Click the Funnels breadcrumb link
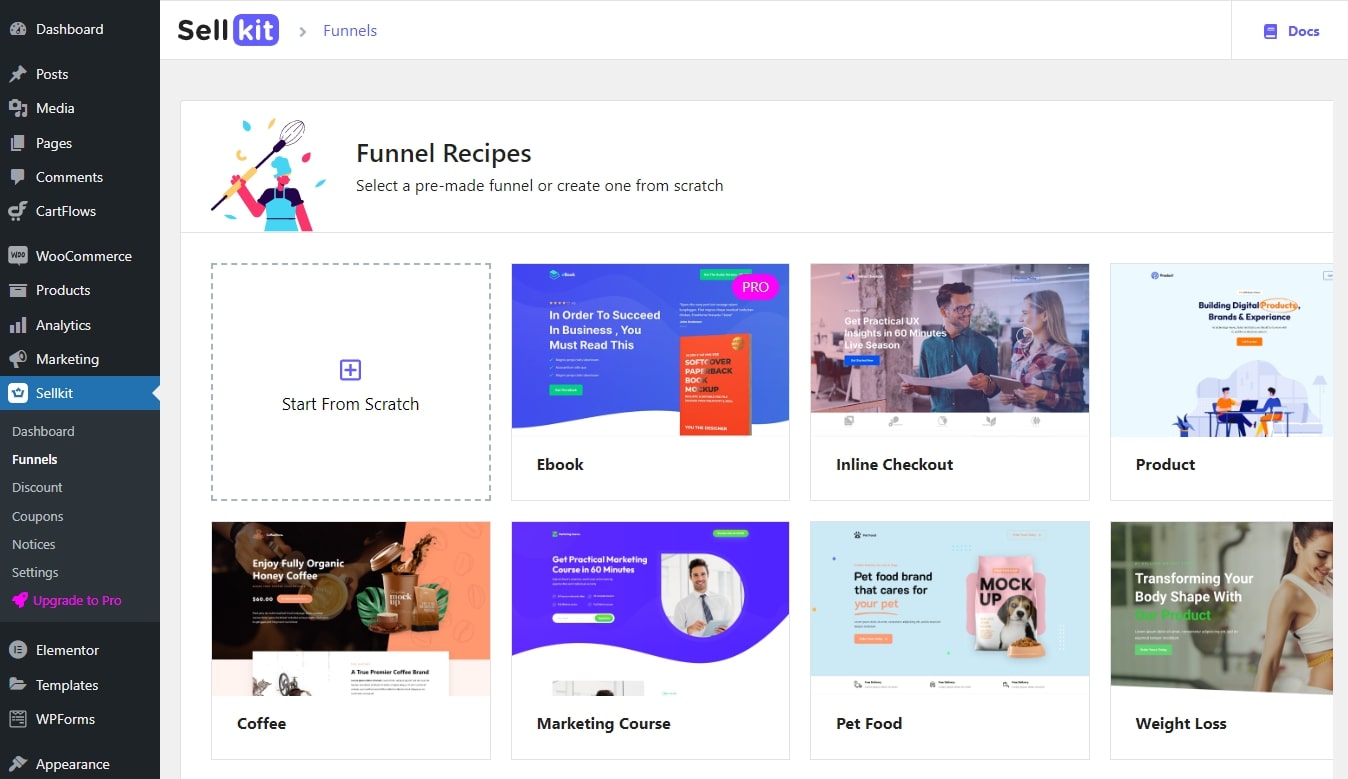This screenshot has height=779, width=1348. (350, 31)
